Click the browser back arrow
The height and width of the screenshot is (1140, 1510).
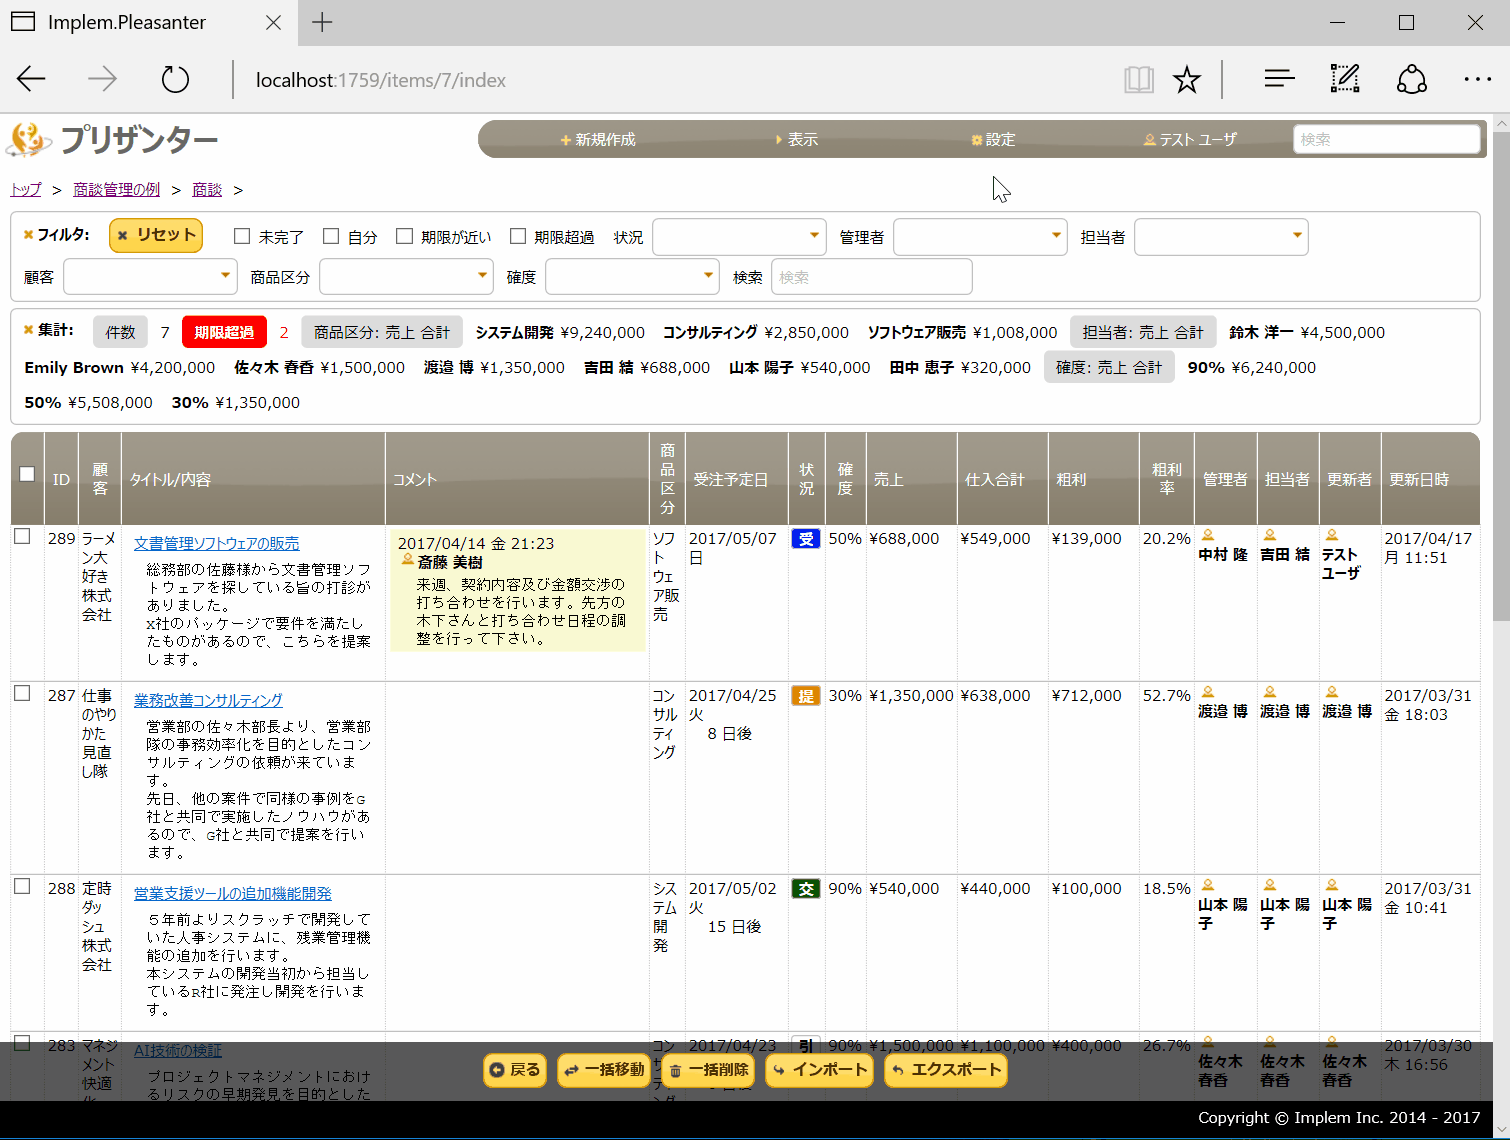tap(31, 79)
